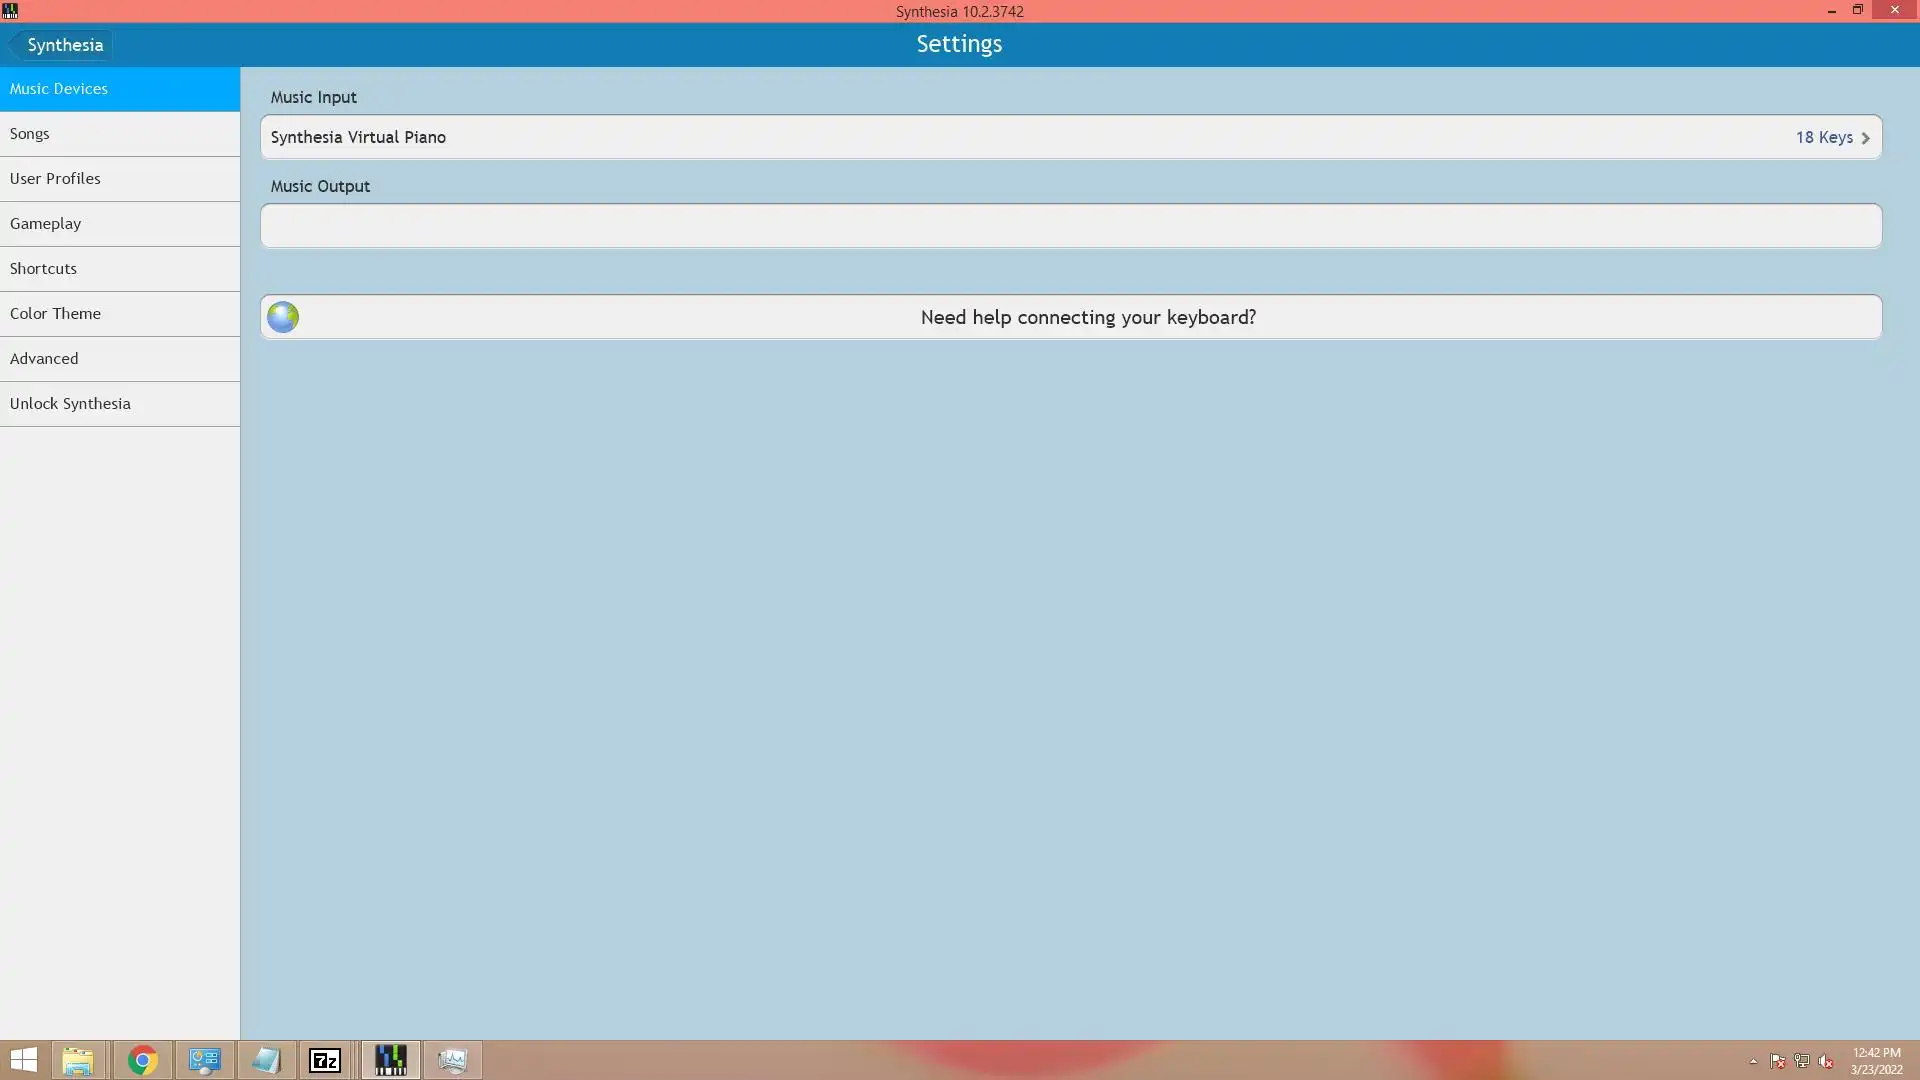Click the network tray icon
Screen dimensions: 1920x1080
point(1801,1061)
